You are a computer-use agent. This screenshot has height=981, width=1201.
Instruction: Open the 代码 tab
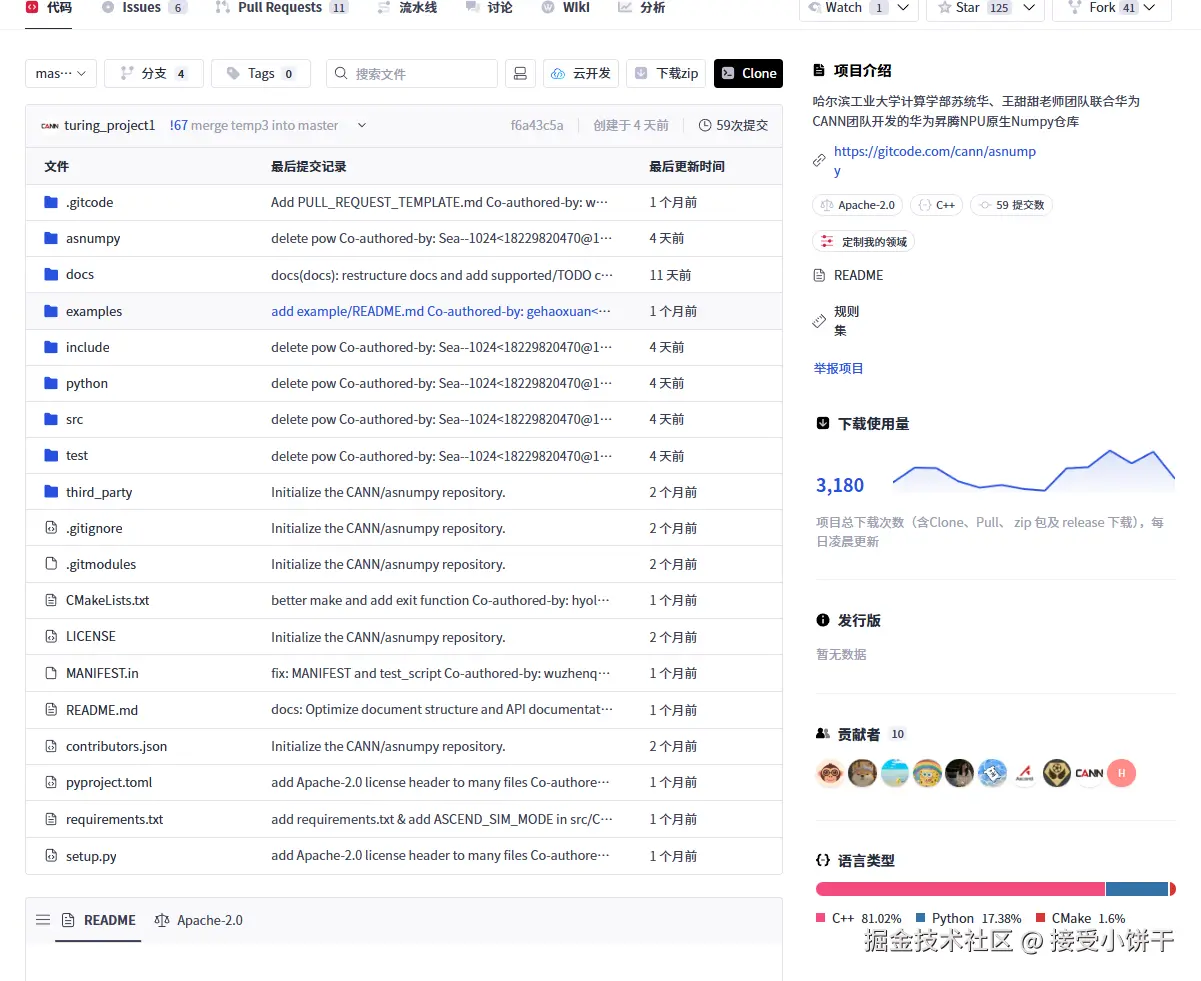click(49, 8)
